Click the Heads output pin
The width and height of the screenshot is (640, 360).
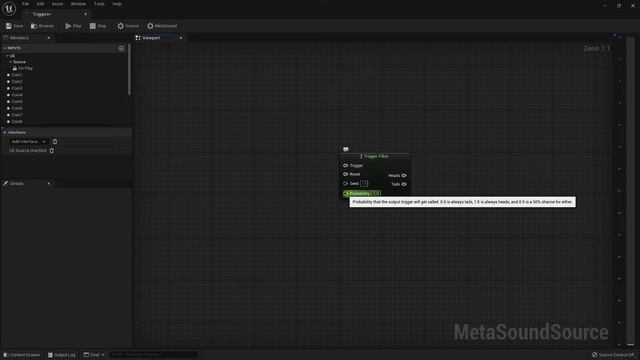point(404,176)
